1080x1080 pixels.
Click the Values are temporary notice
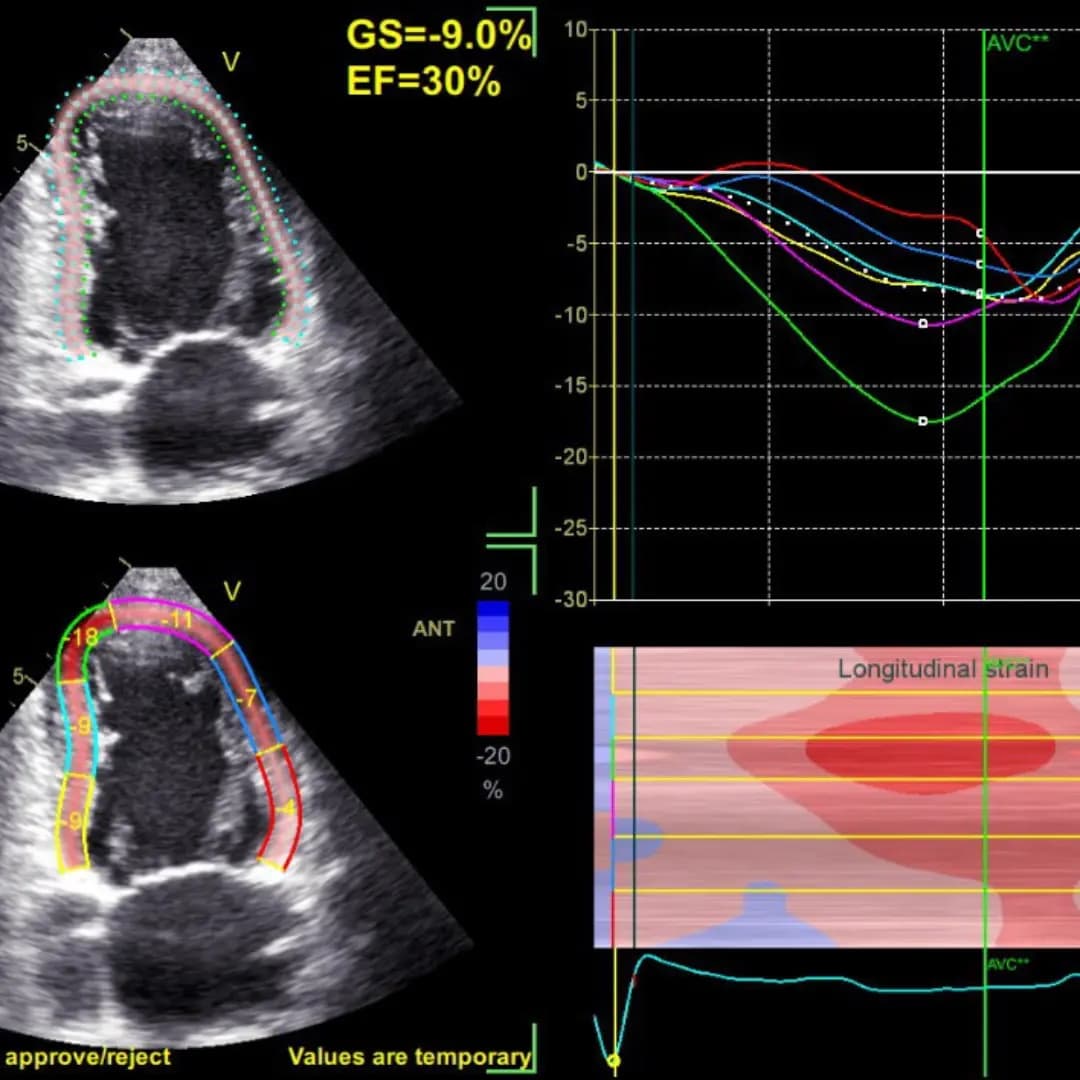pyautogui.click(x=409, y=1057)
